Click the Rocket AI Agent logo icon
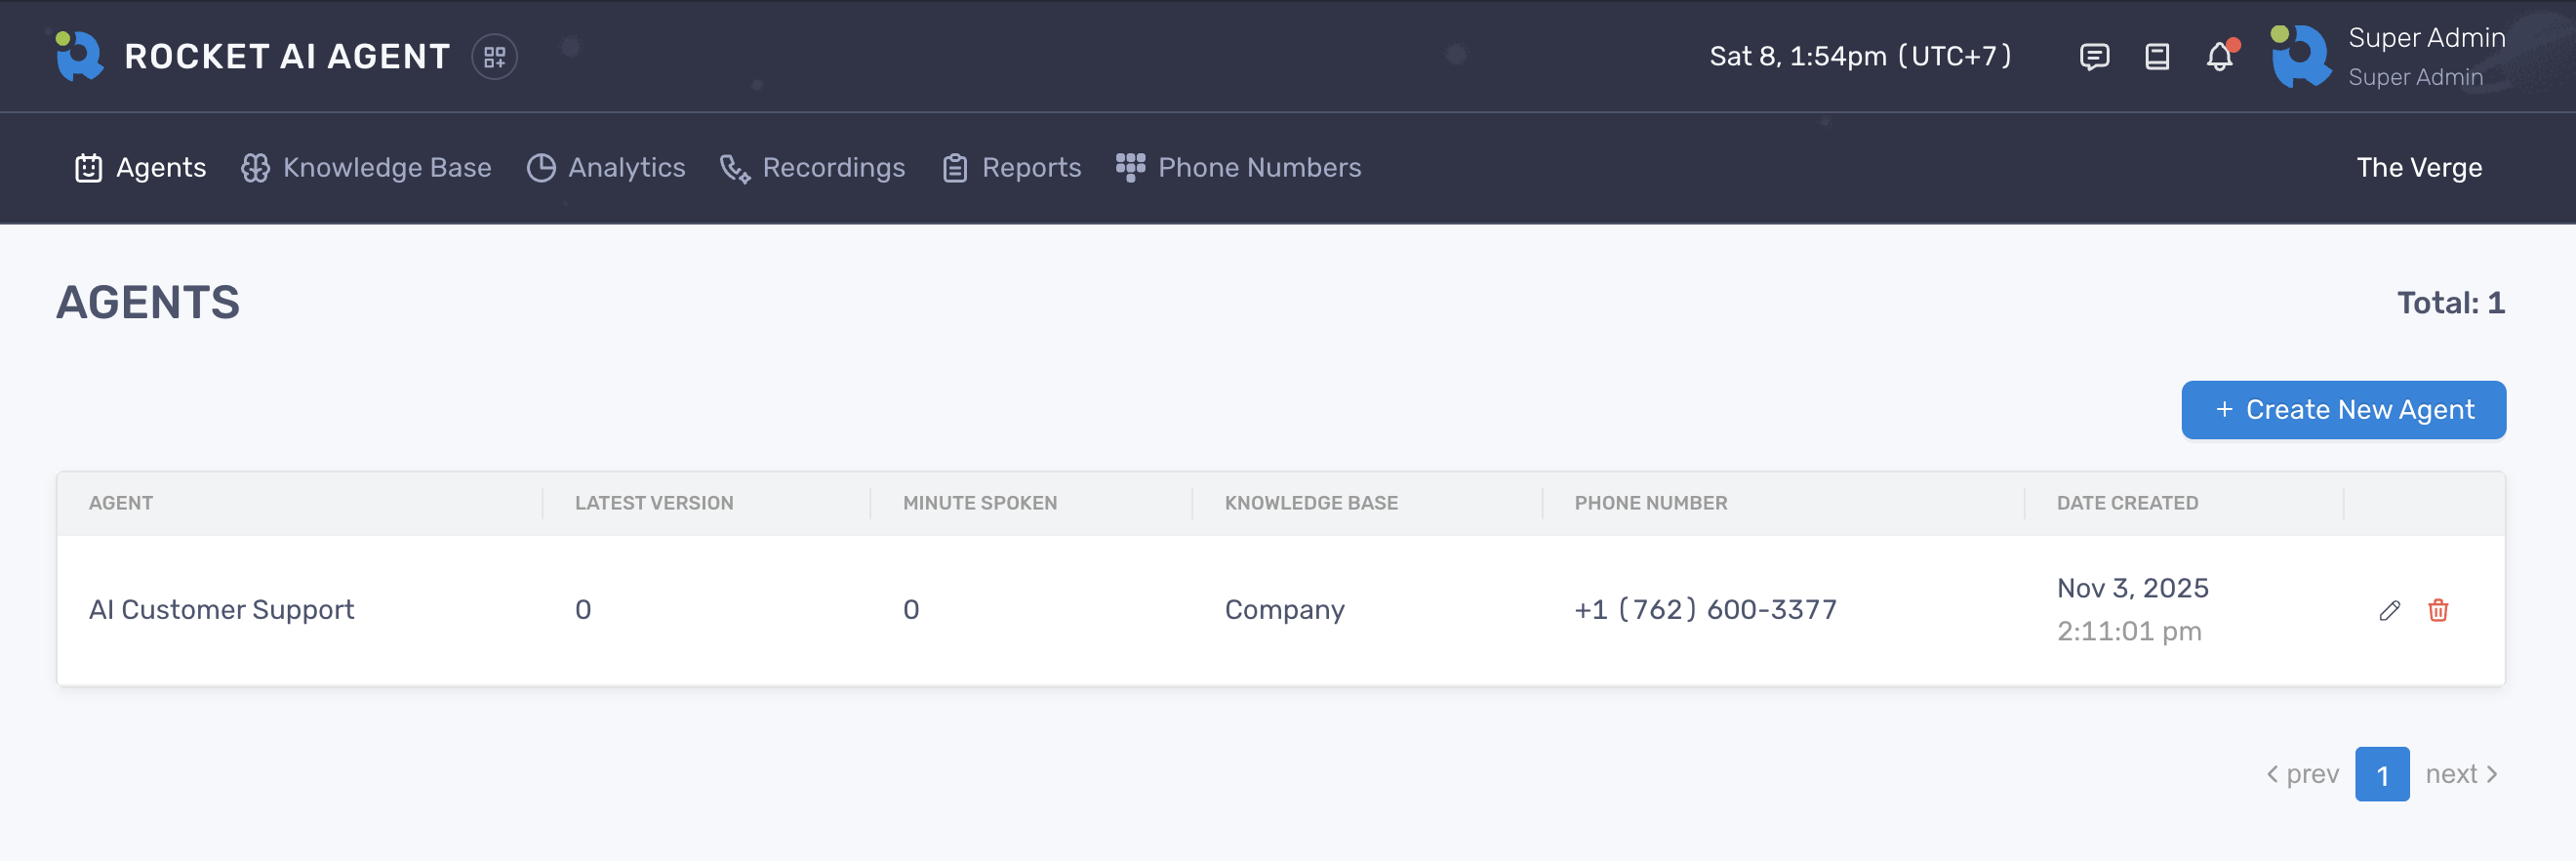 (79, 56)
